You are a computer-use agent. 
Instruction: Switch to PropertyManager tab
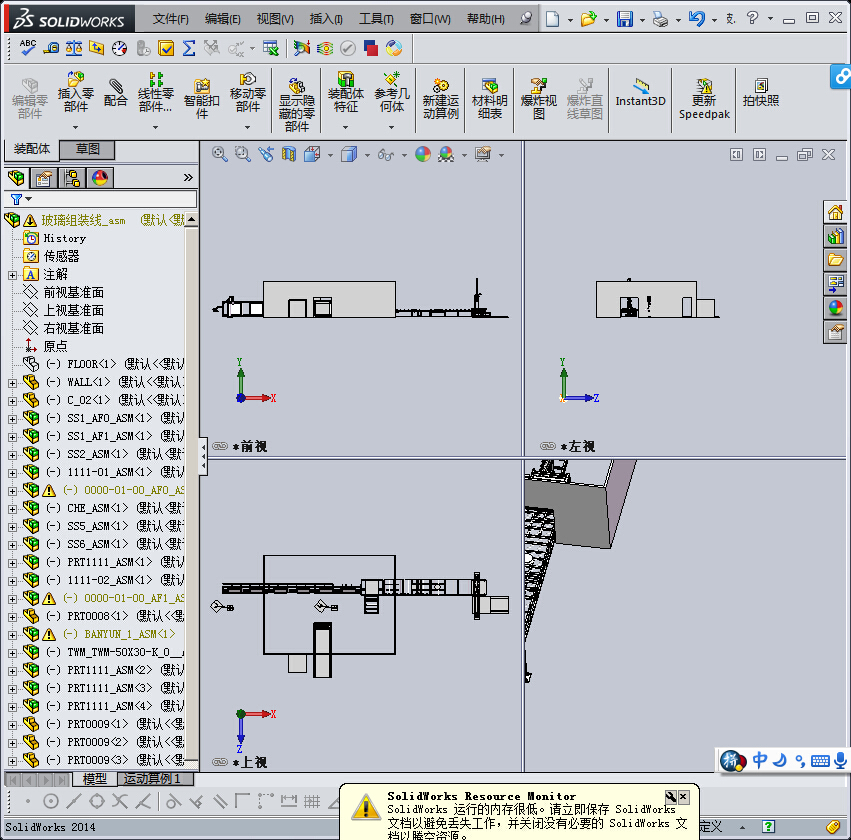[x=43, y=177]
